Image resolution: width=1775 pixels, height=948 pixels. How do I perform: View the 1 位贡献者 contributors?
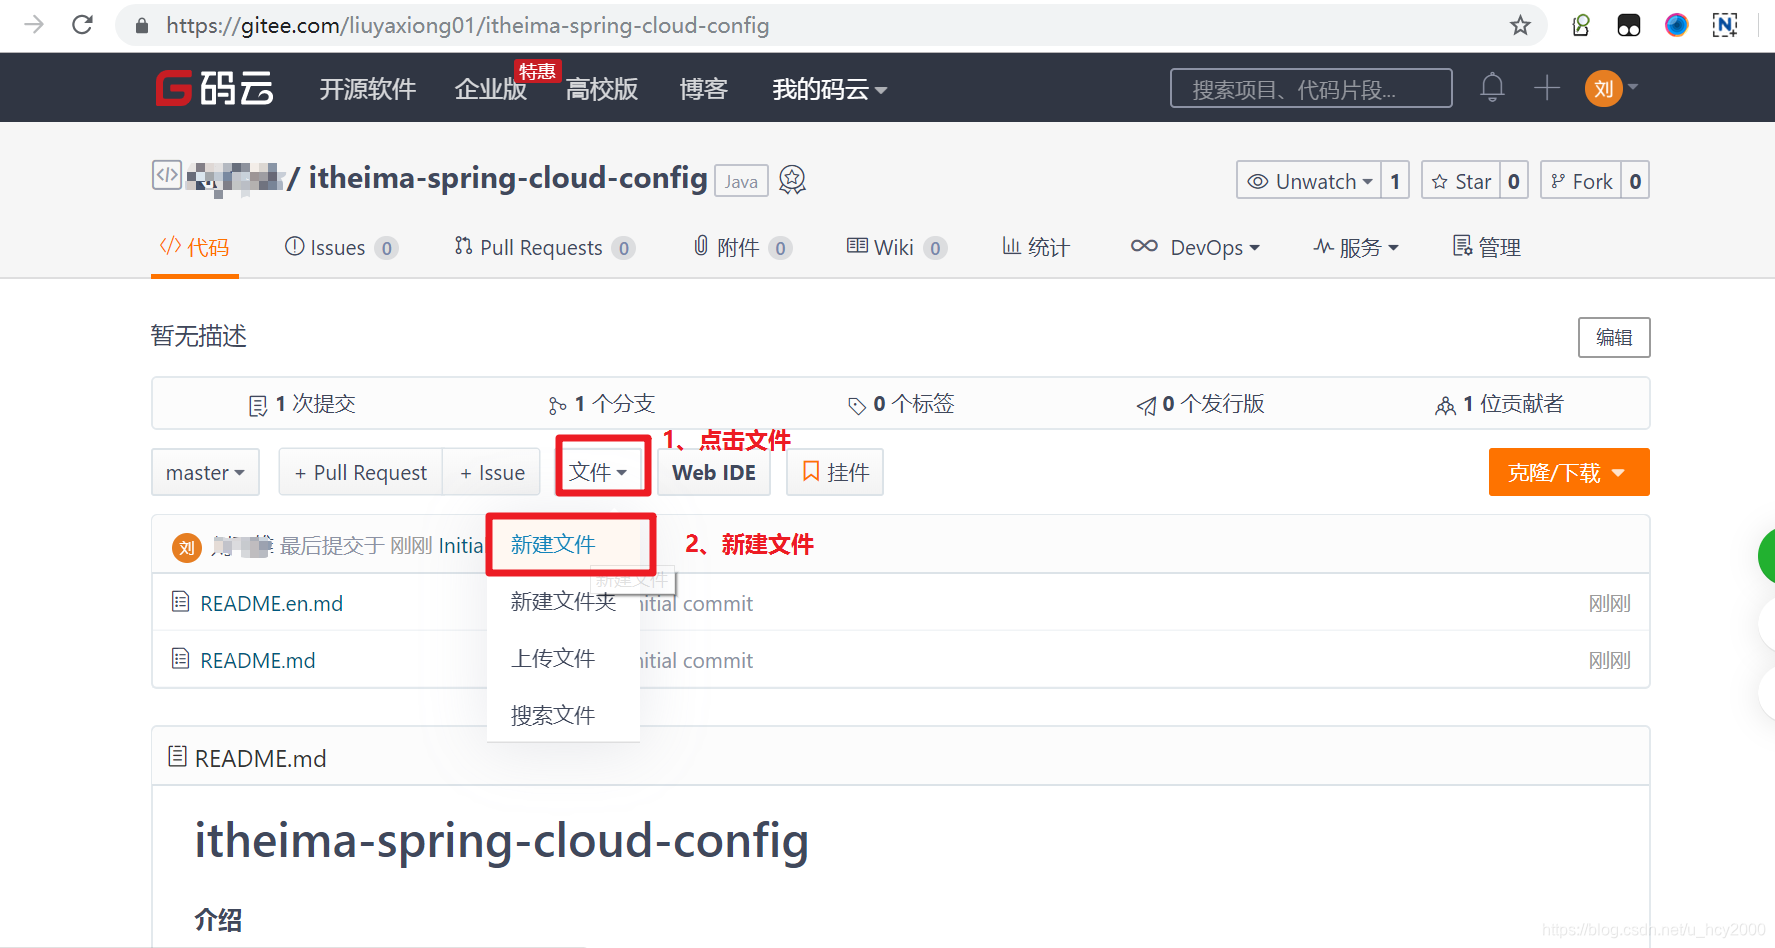tap(1499, 404)
